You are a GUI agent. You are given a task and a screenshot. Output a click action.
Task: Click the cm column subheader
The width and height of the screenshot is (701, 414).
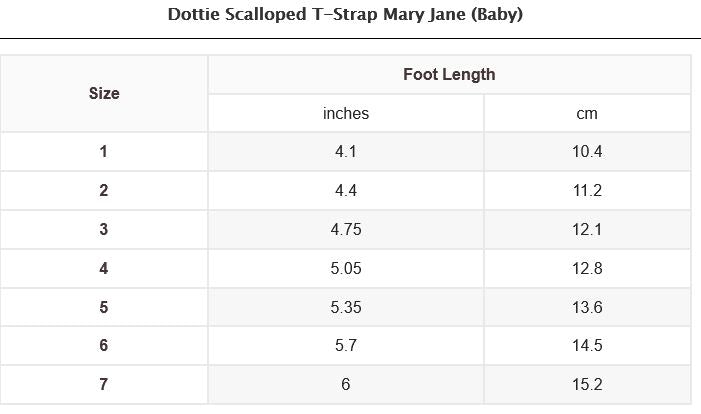tap(587, 113)
